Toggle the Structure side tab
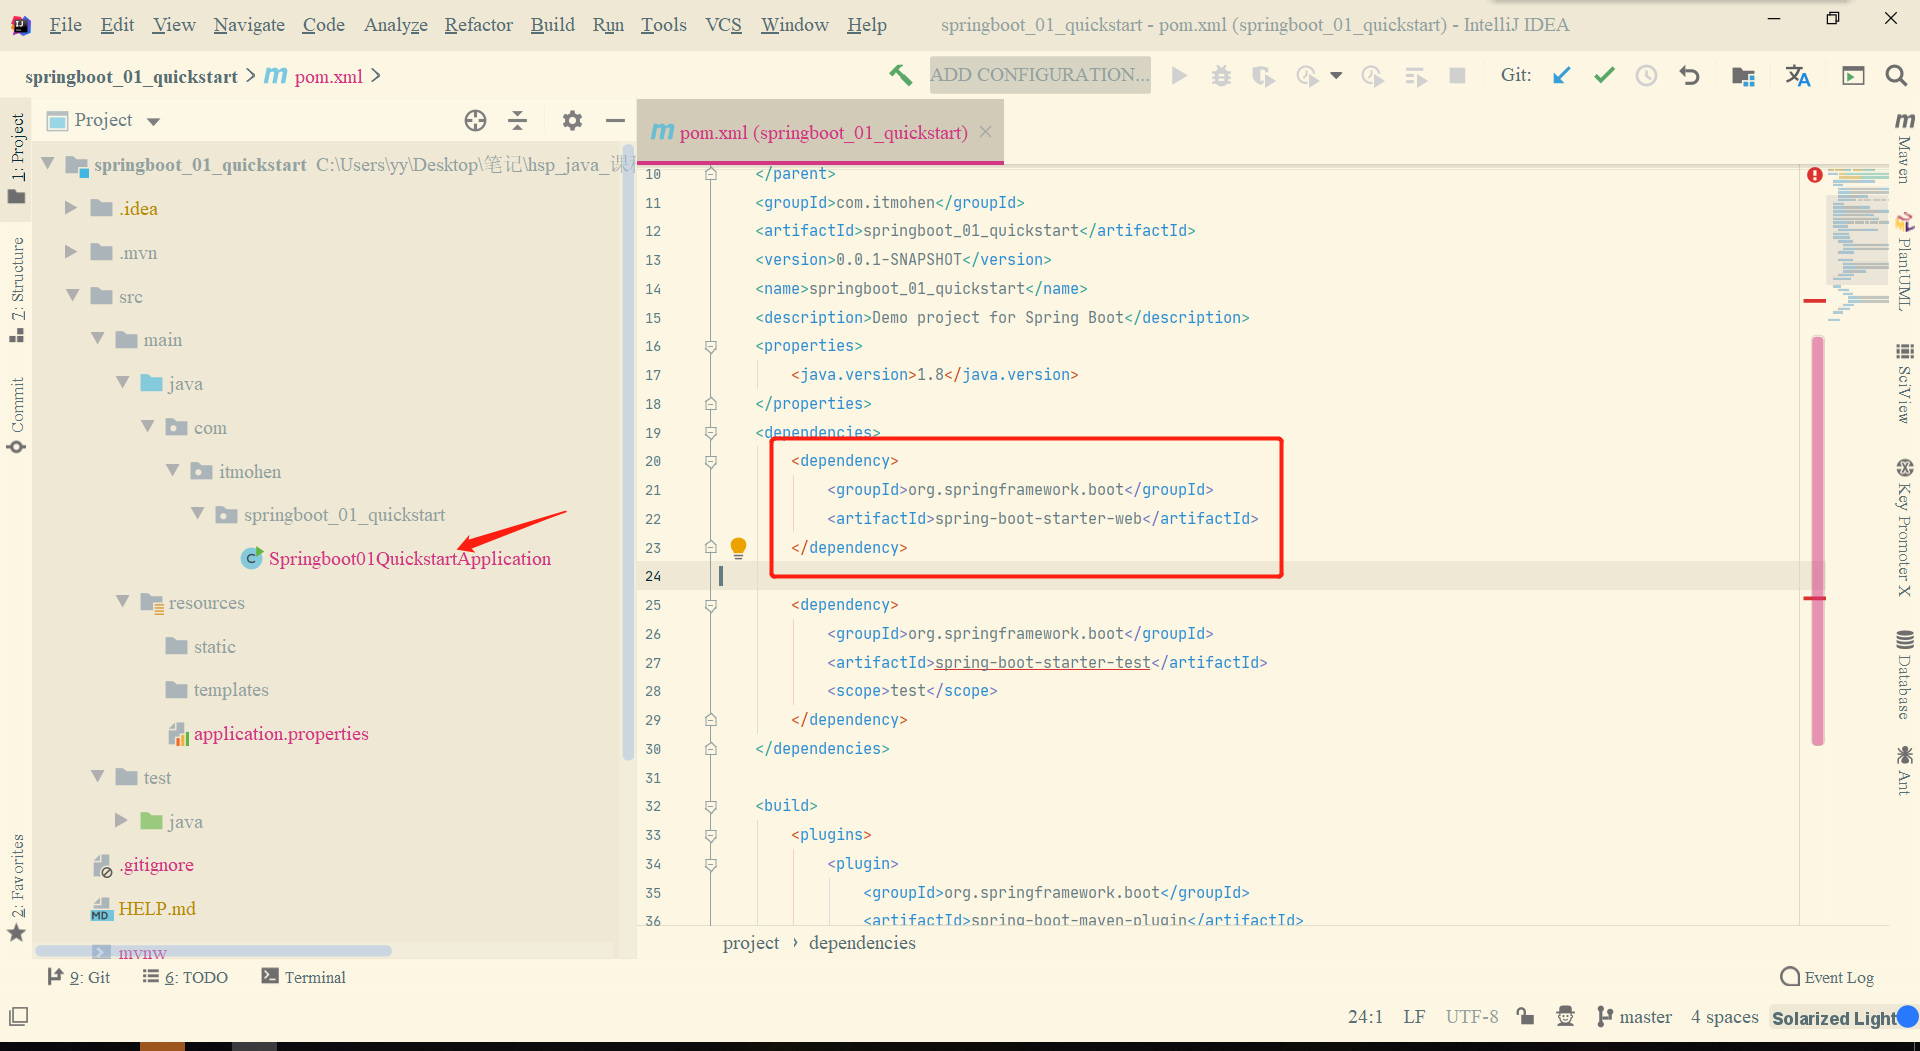1920x1051 pixels. point(17,290)
